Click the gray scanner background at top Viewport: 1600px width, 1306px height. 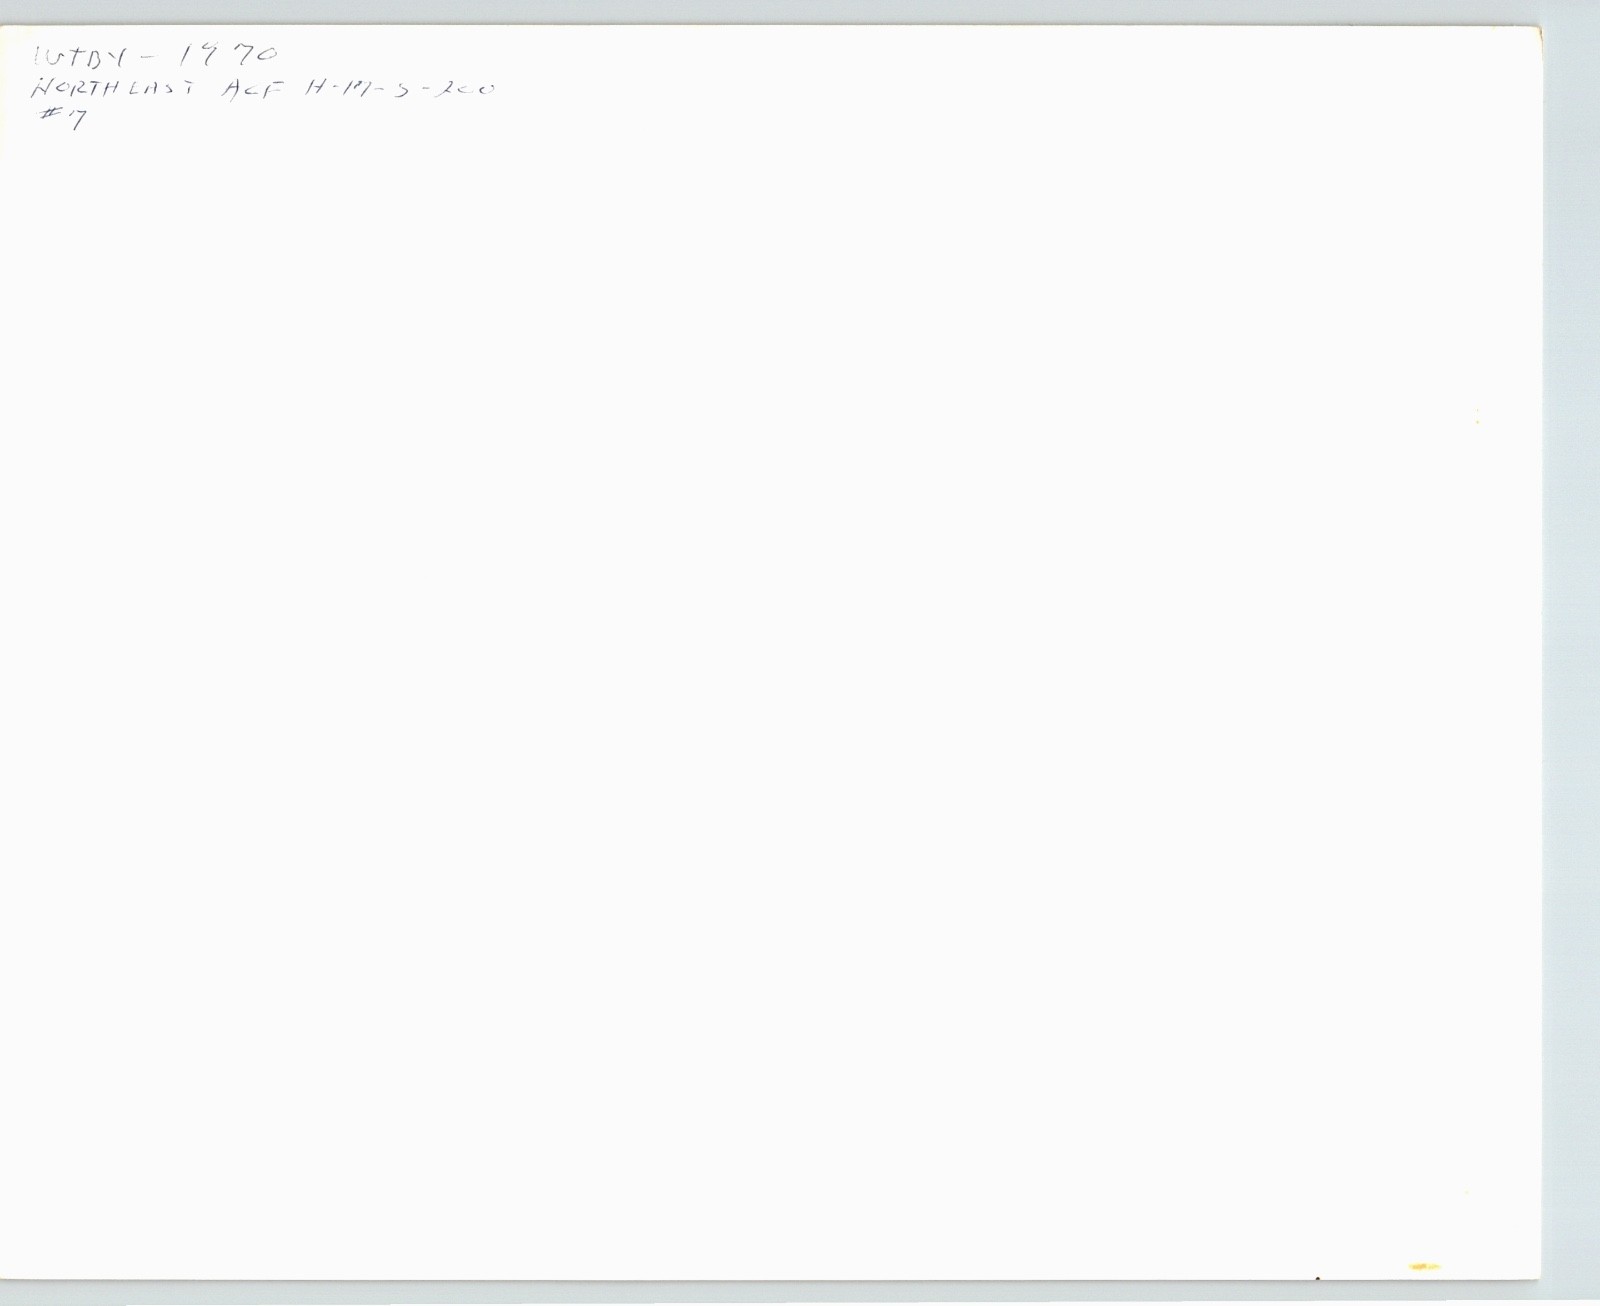tap(800, 11)
